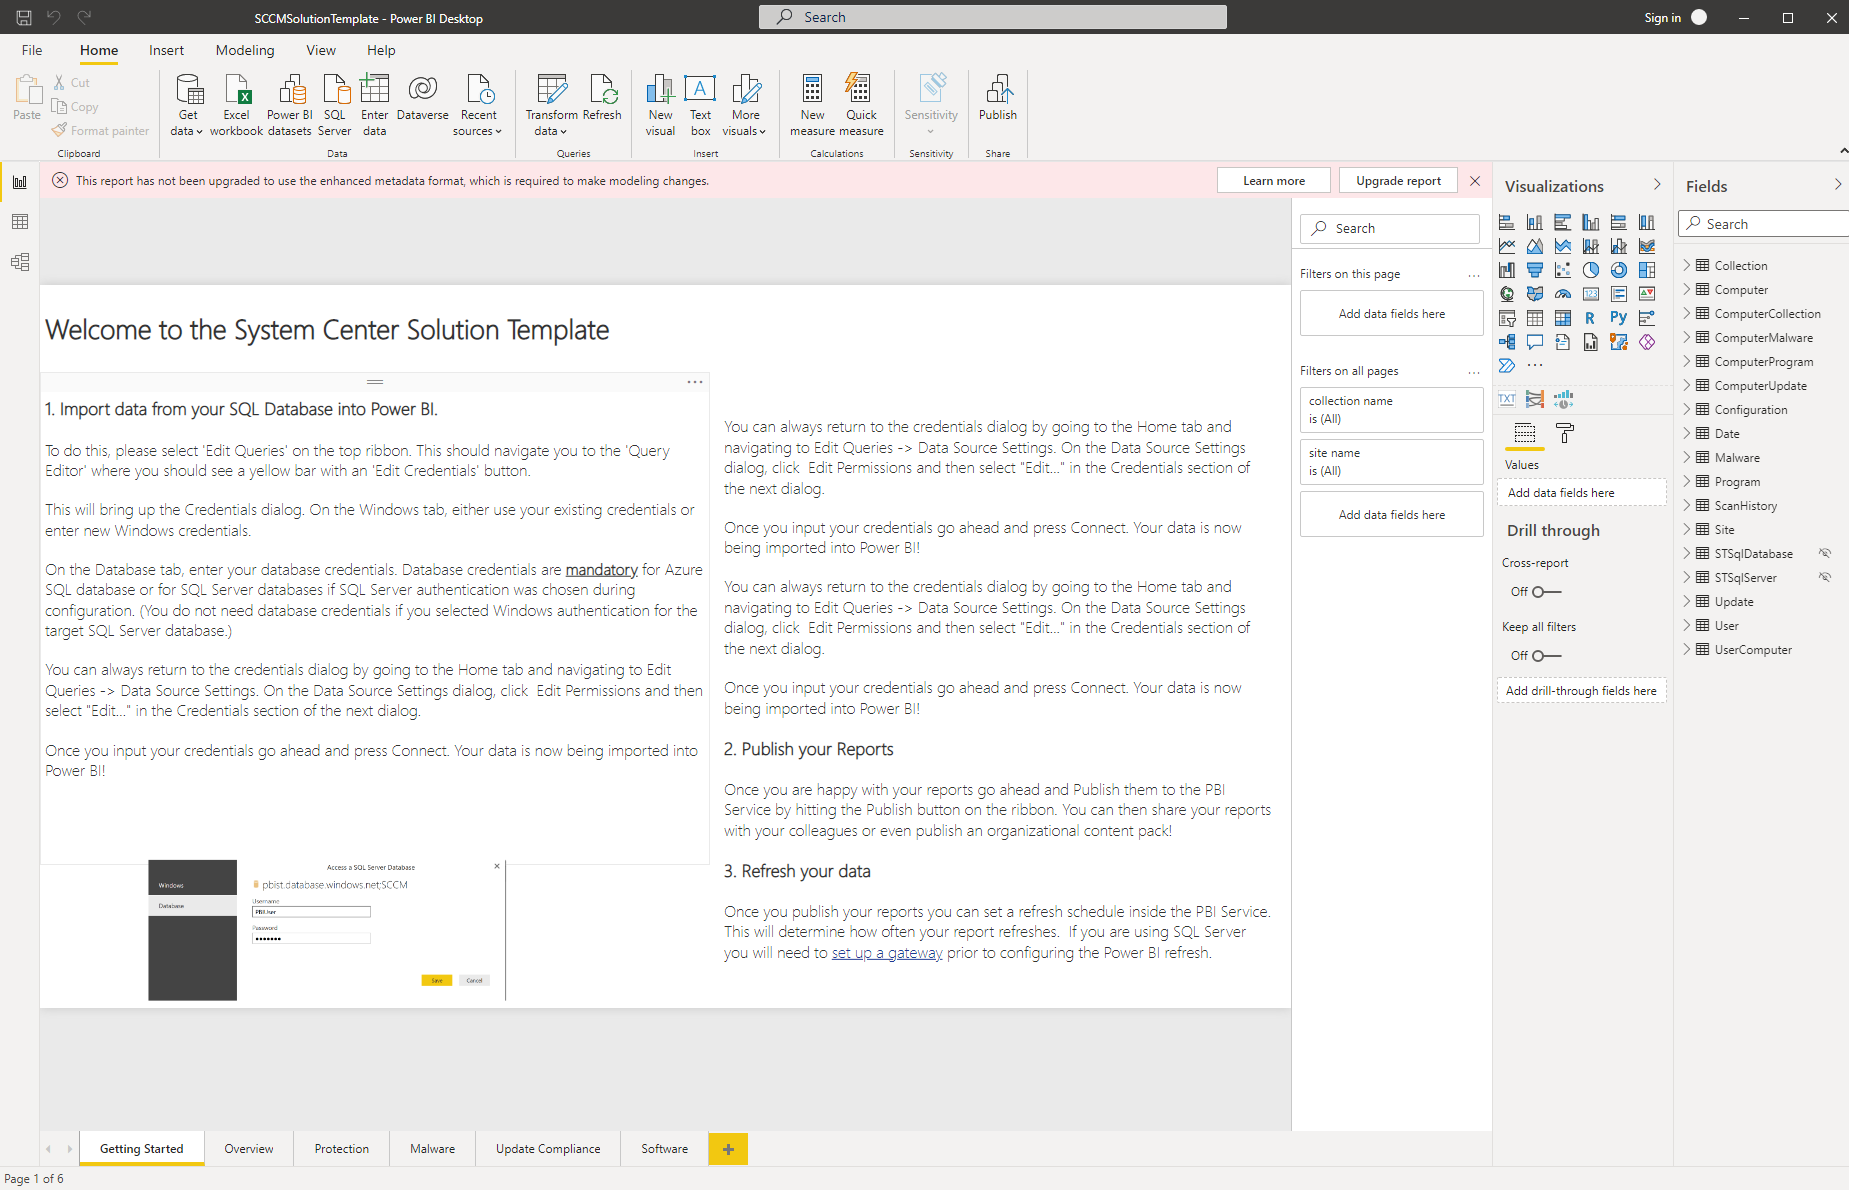Add a new report page
Screen dimensions: 1849x1190
[x=728, y=1149]
